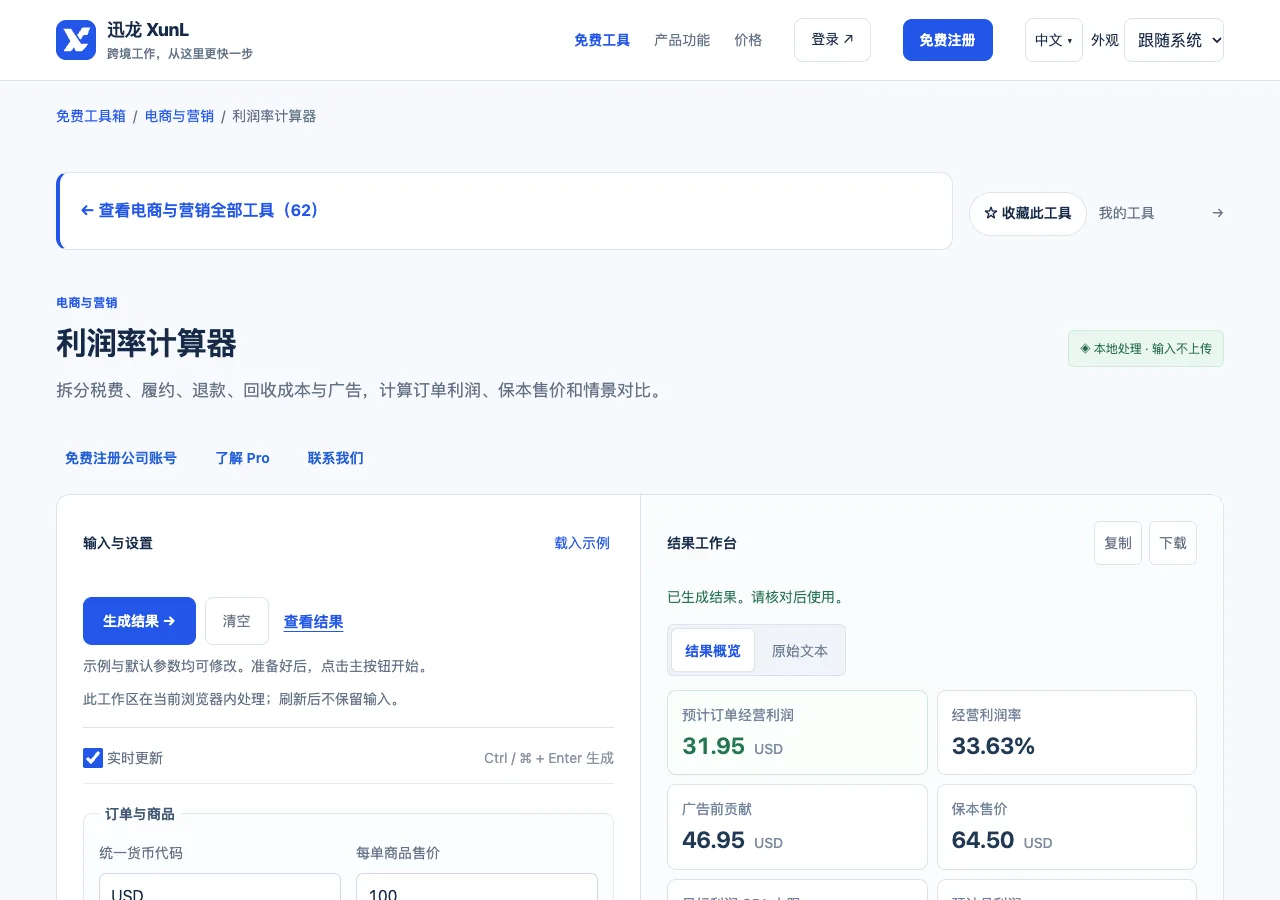Open the 产品功能 nav item
This screenshot has width=1280, height=900.
(682, 40)
